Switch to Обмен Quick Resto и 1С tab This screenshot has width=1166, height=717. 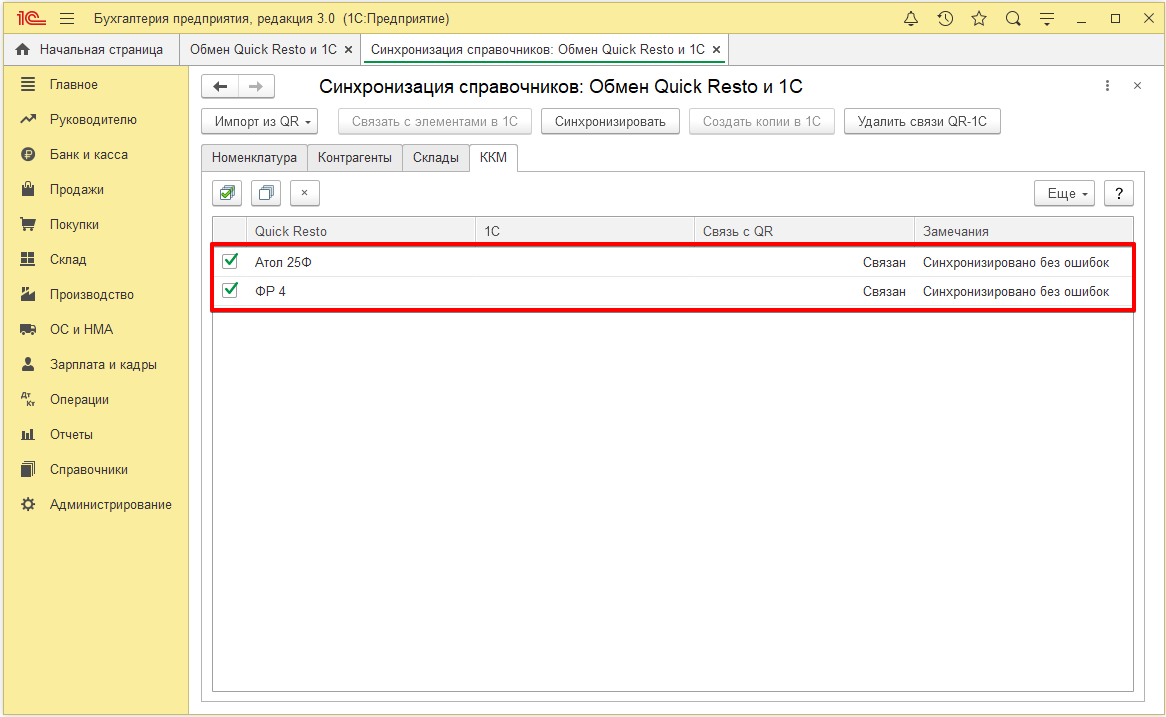[x=263, y=49]
